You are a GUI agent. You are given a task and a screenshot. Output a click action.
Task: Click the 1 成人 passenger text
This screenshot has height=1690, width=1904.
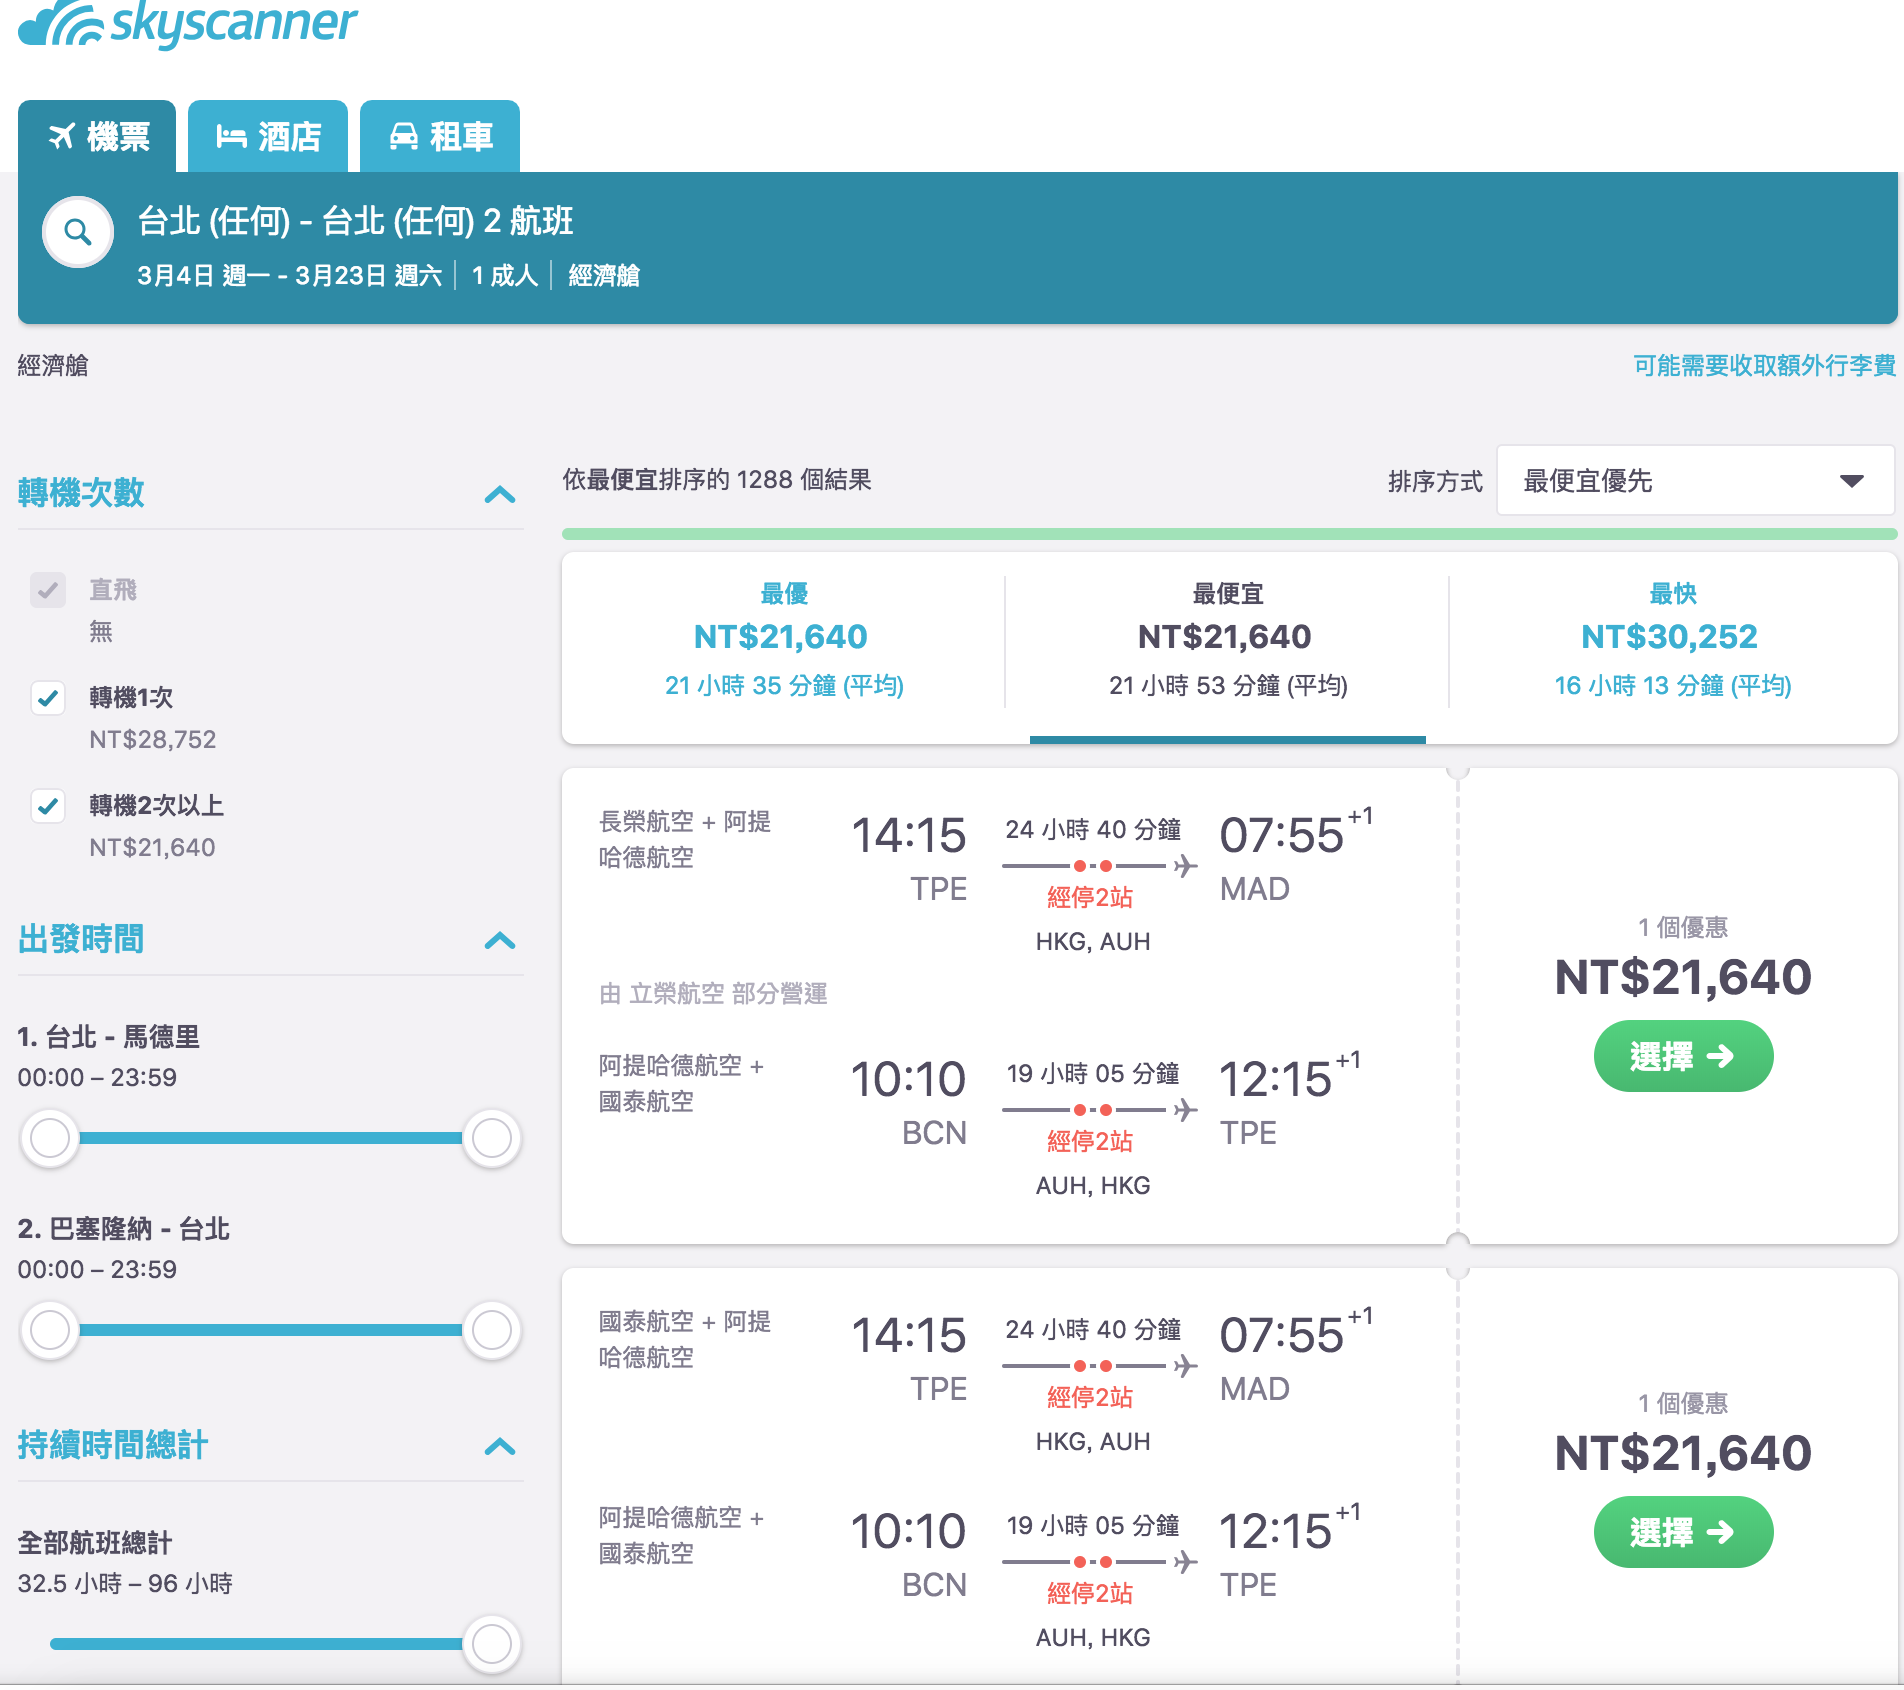[505, 275]
